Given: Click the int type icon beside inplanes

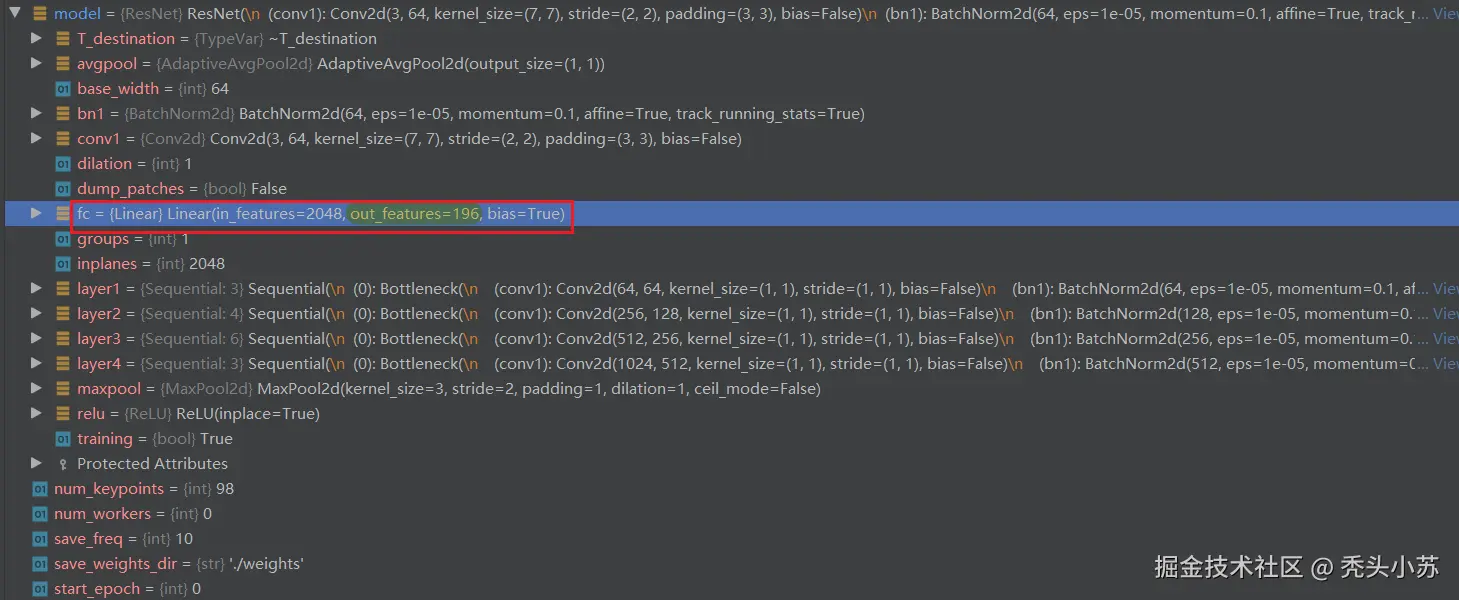Looking at the screenshot, I should (63, 264).
